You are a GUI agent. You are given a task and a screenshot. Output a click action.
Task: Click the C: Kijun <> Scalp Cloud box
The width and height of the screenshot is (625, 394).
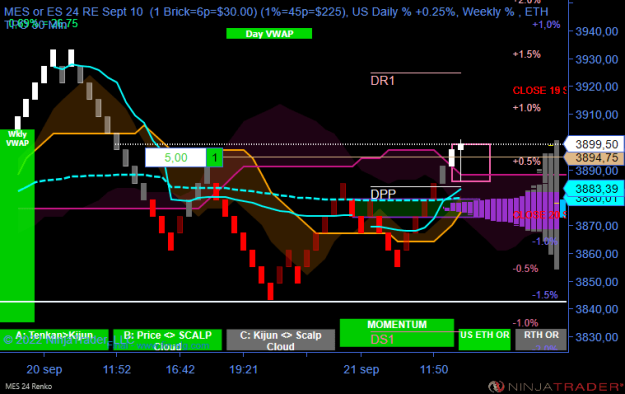point(281,340)
